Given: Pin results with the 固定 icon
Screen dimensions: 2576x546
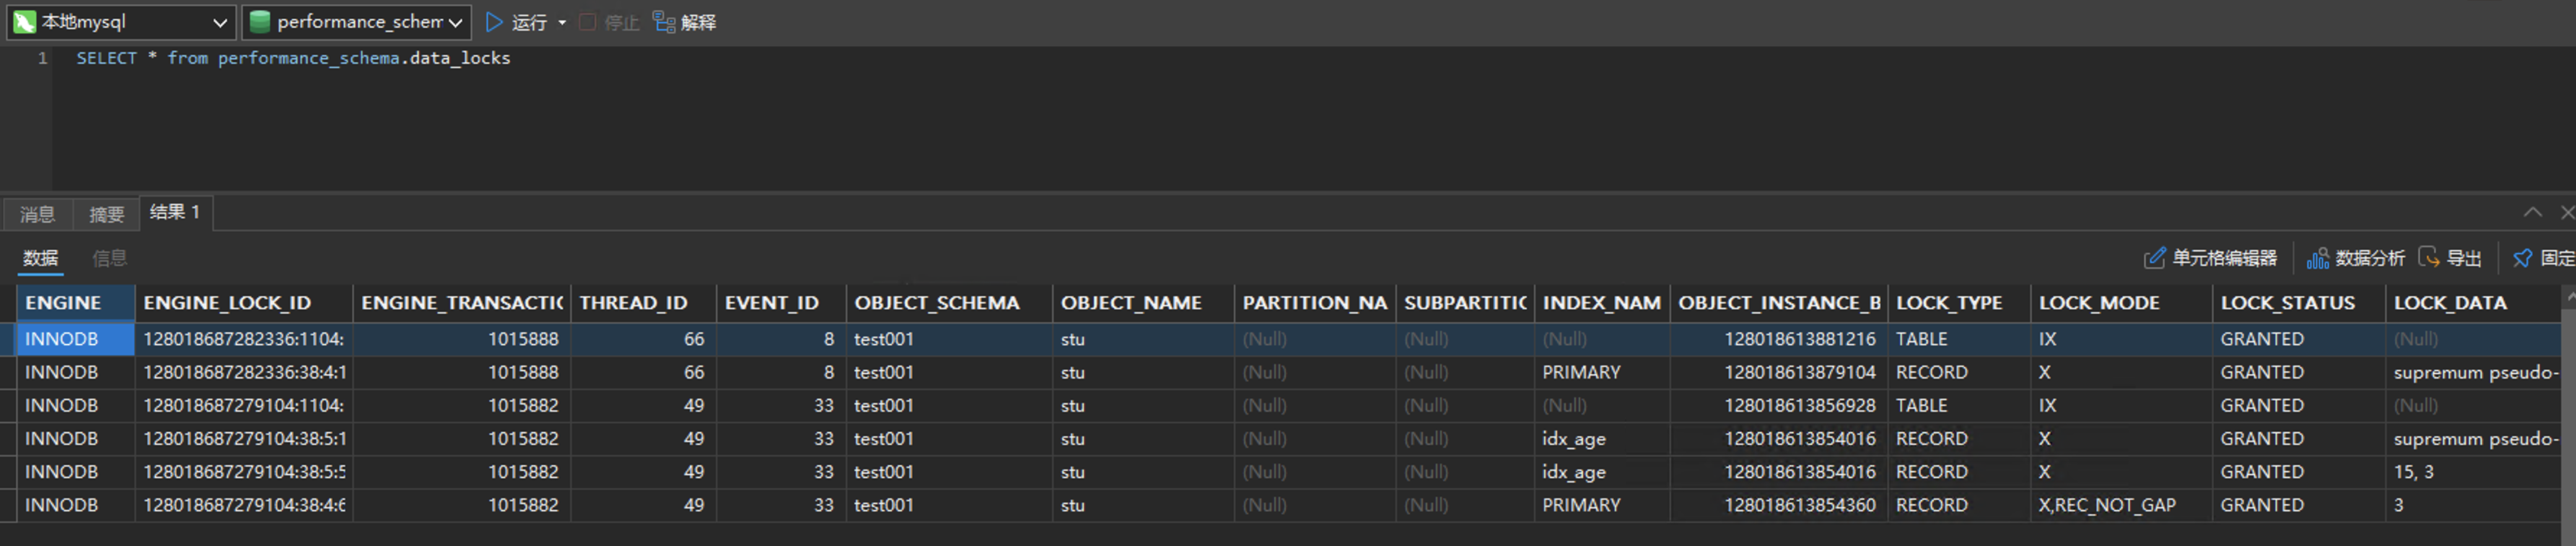Looking at the screenshot, I should pyautogui.click(x=2522, y=258).
